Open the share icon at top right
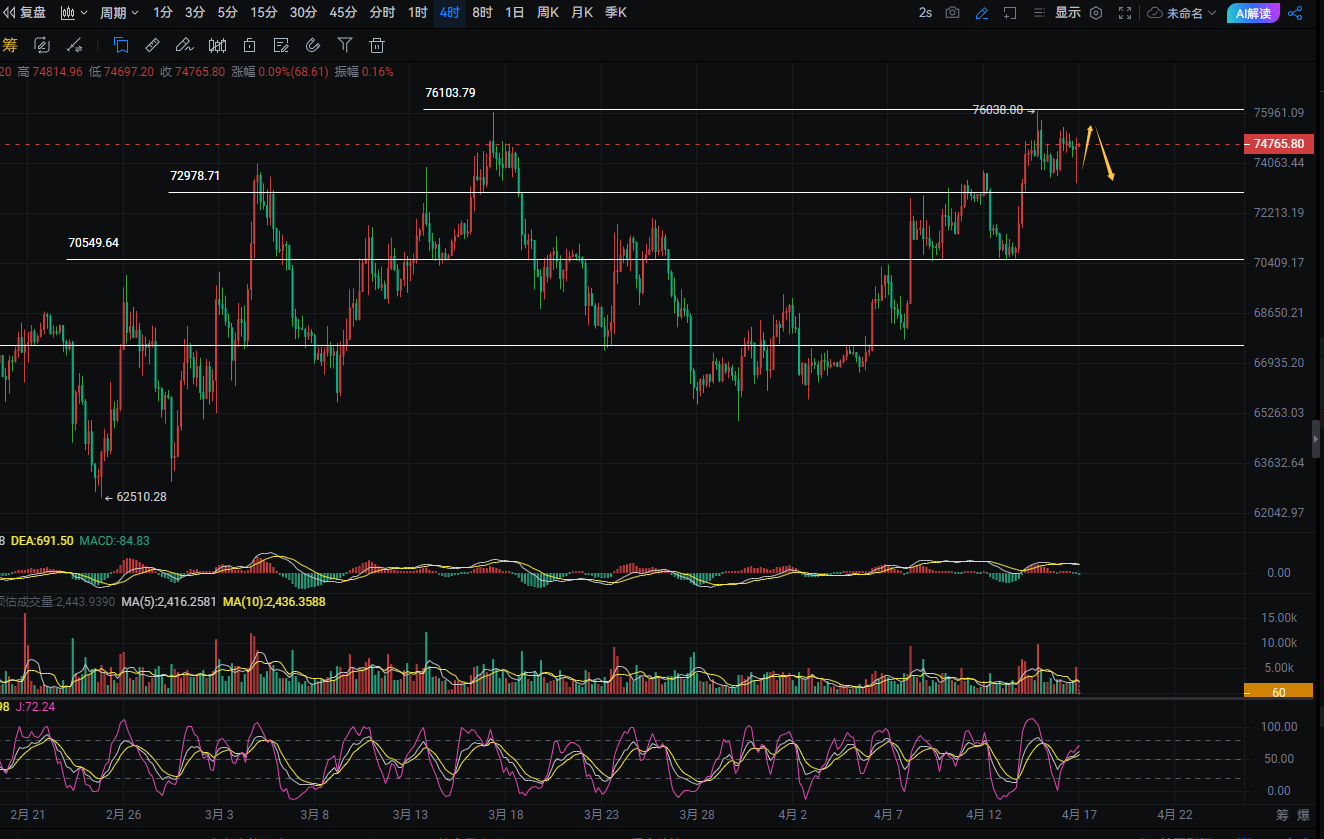The width and height of the screenshot is (1324, 839). point(1295,13)
